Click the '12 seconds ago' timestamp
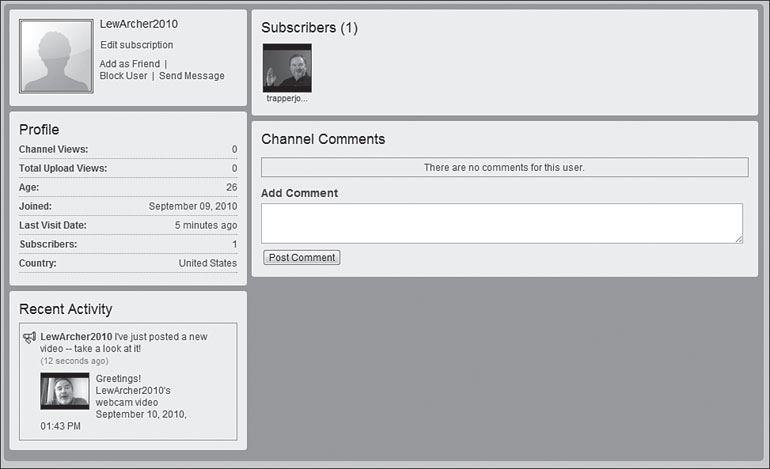This screenshot has width=770, height=469. click(x=75, y=361)
